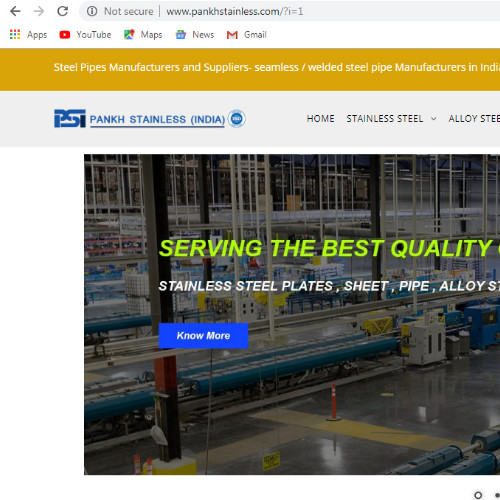Select the filled carousel slide indicator dot
Viewport: 500px width, 500px height.
point(497,495)
